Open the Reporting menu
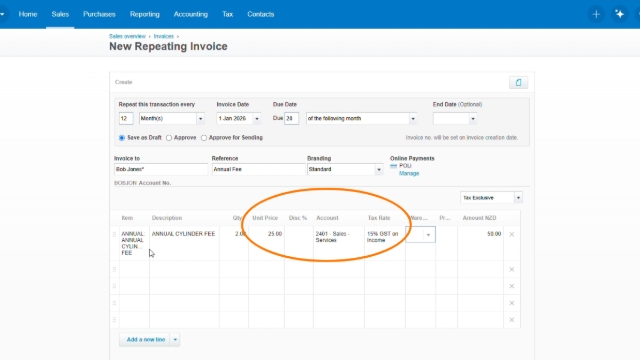This screenshot has width=640, height=360. coord(144,14)
